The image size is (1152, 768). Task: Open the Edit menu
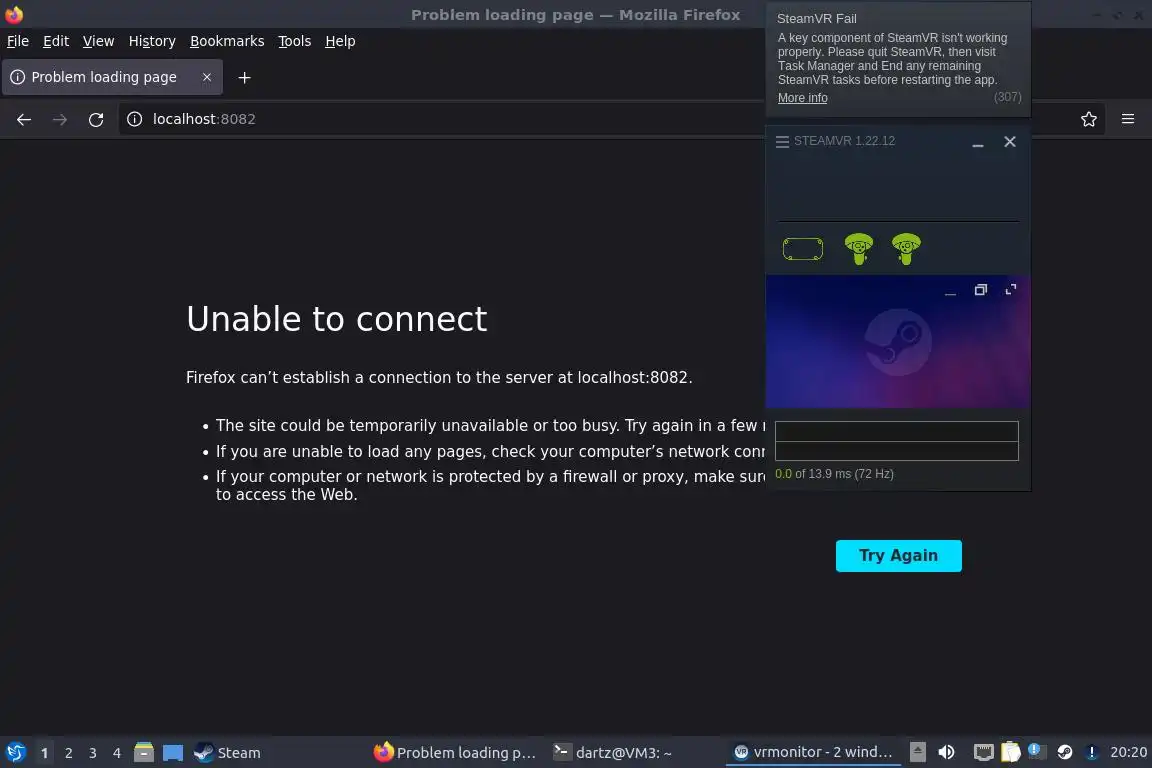(56, 41)
